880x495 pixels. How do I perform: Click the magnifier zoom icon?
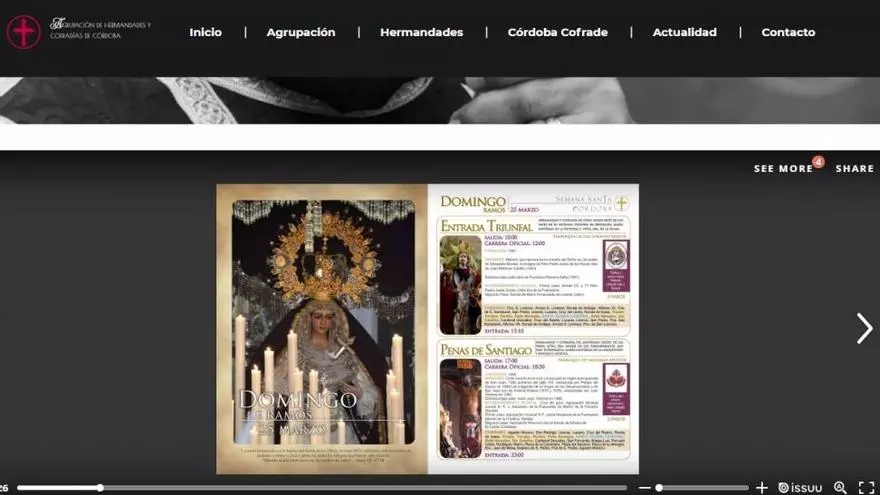840,488
